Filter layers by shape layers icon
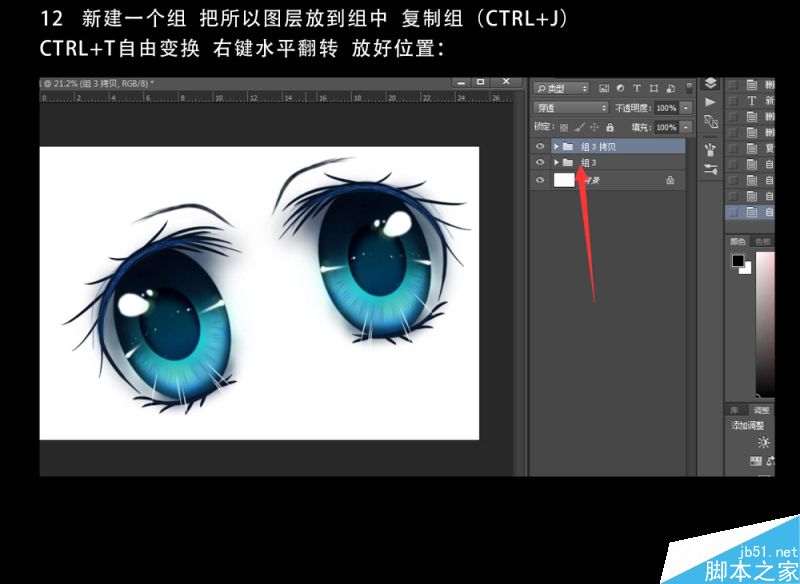 pos(654,88)
